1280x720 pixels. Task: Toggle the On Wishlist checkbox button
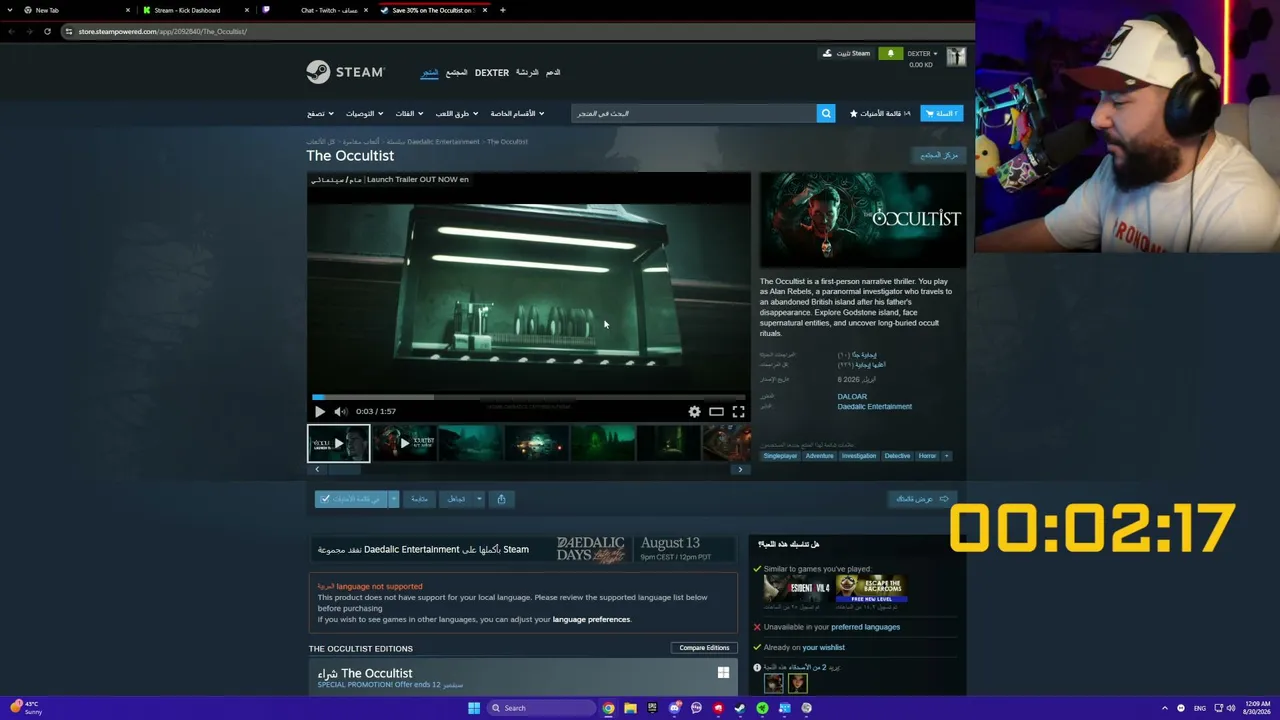pyautogui.click(x=351, y=499)
